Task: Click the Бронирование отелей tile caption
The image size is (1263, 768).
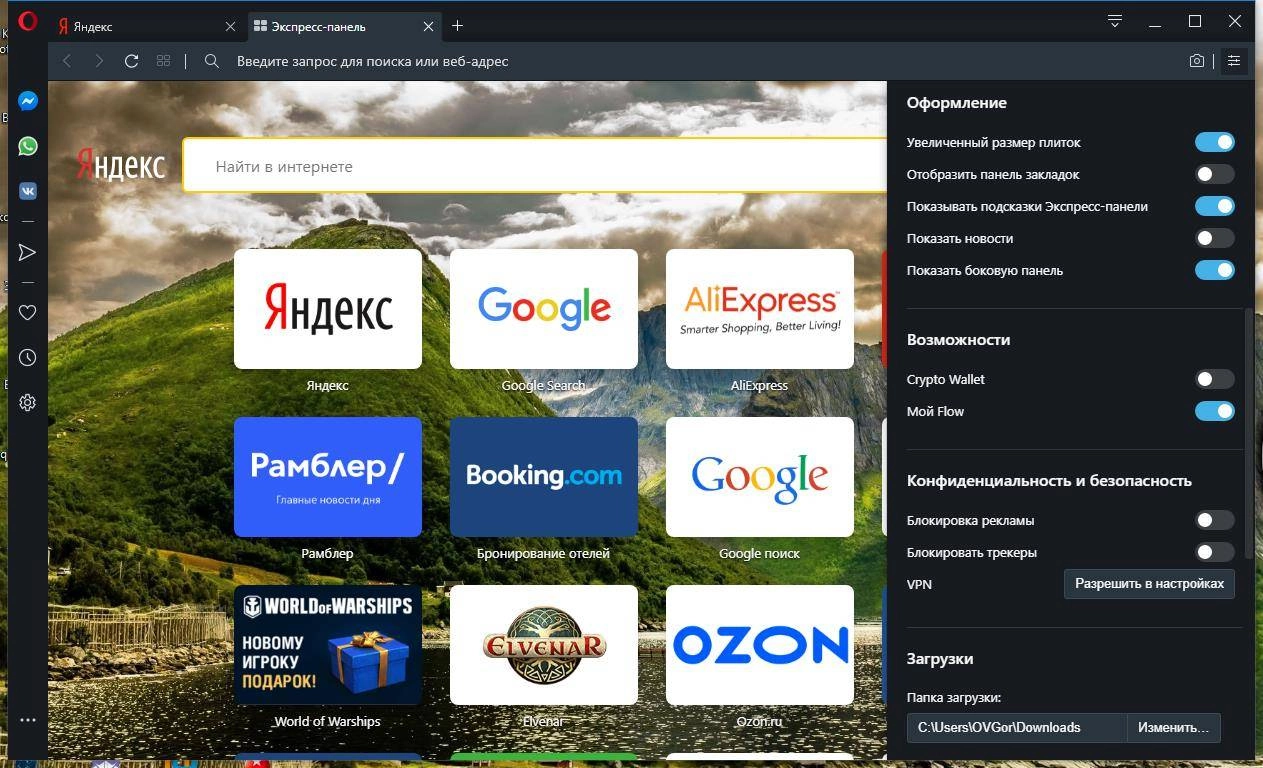Action: 544,553
